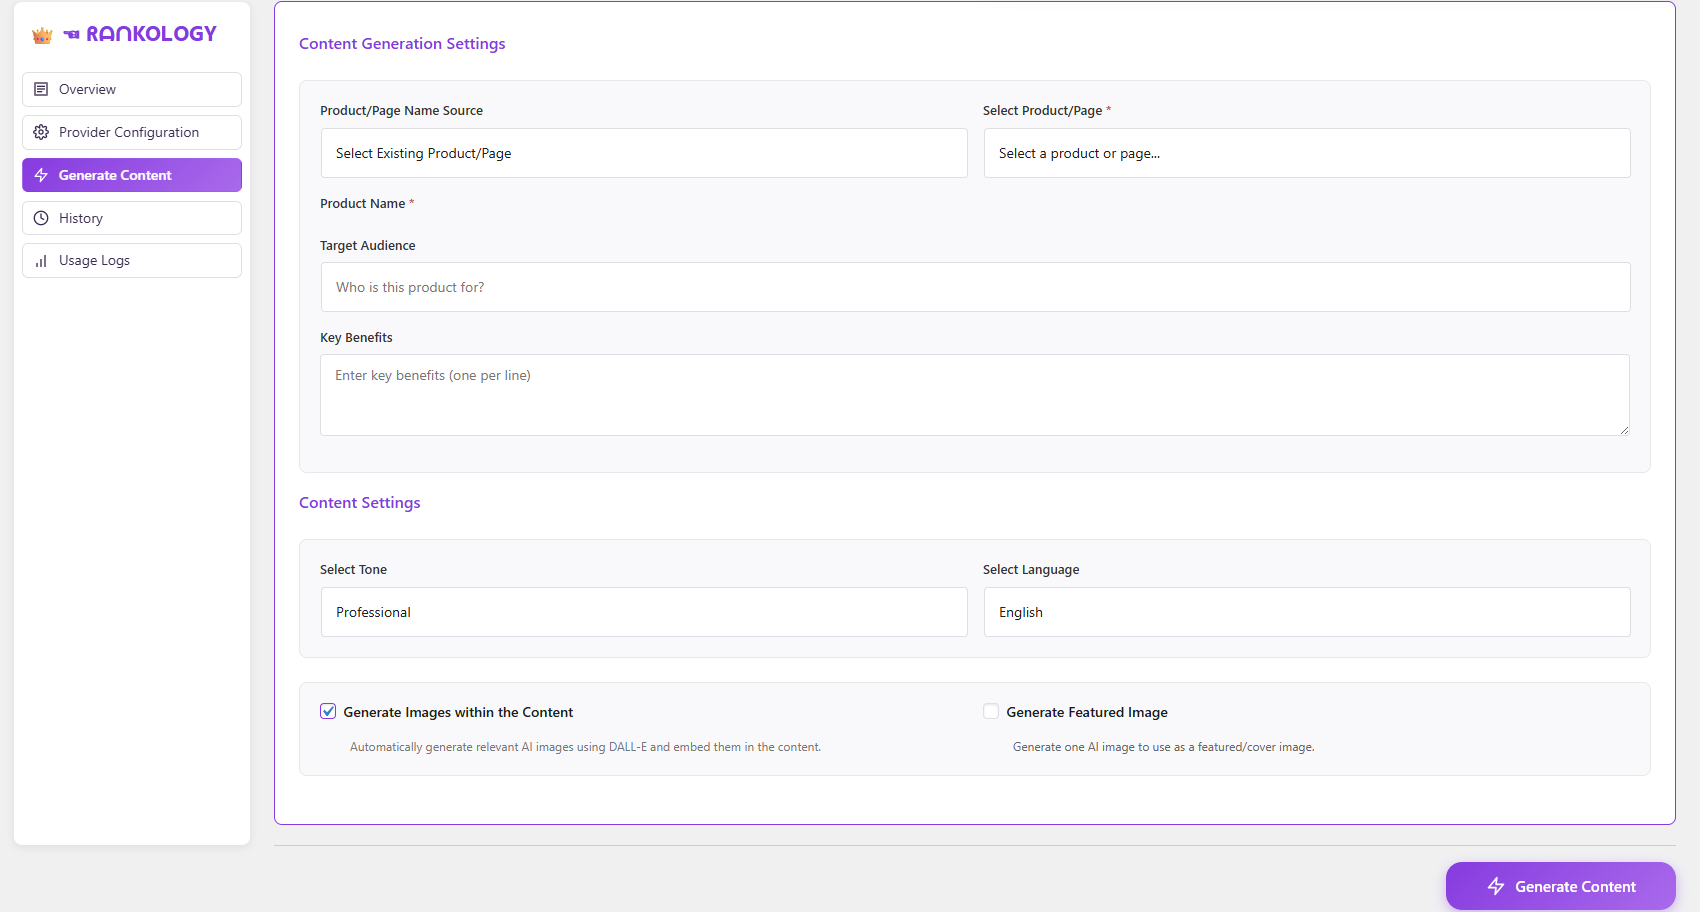Open the Usage Logs menu item

point(94,261)
